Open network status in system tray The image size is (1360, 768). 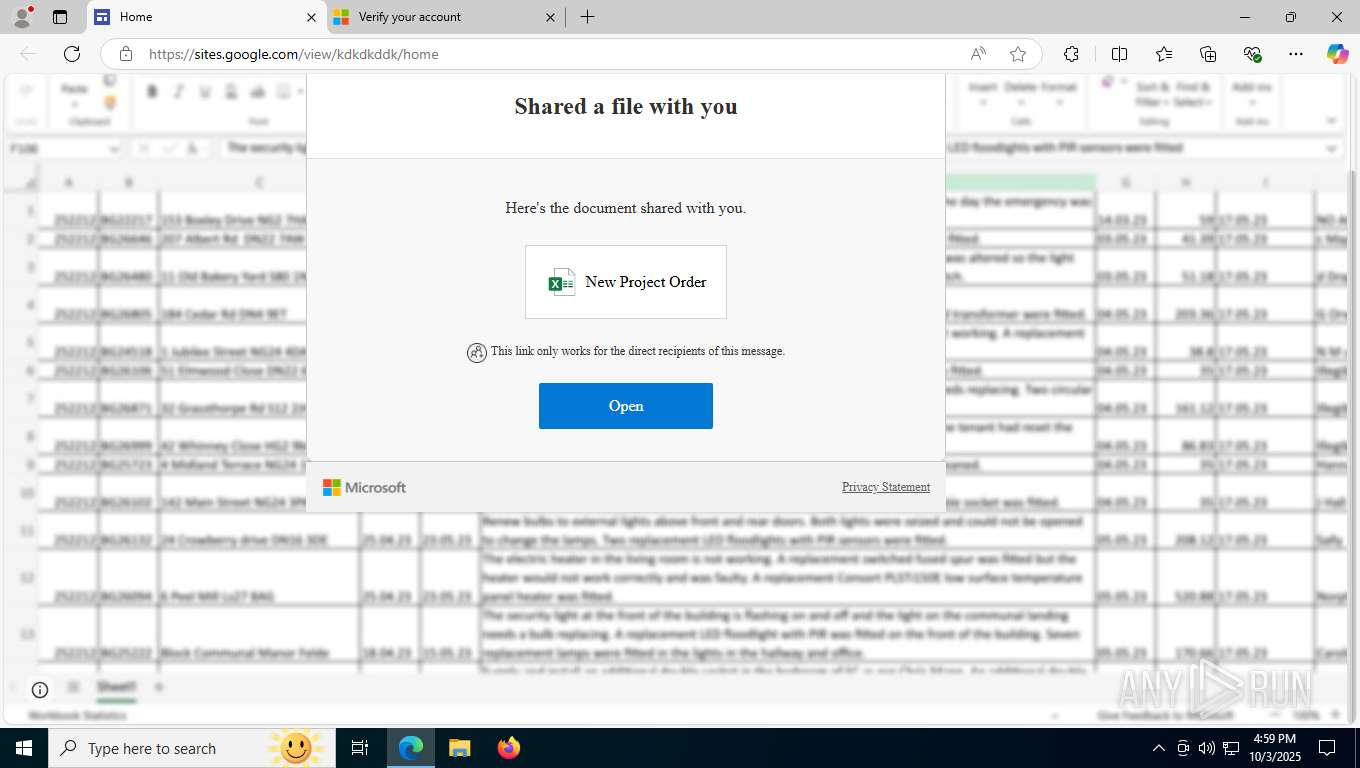click(1231, 748)
